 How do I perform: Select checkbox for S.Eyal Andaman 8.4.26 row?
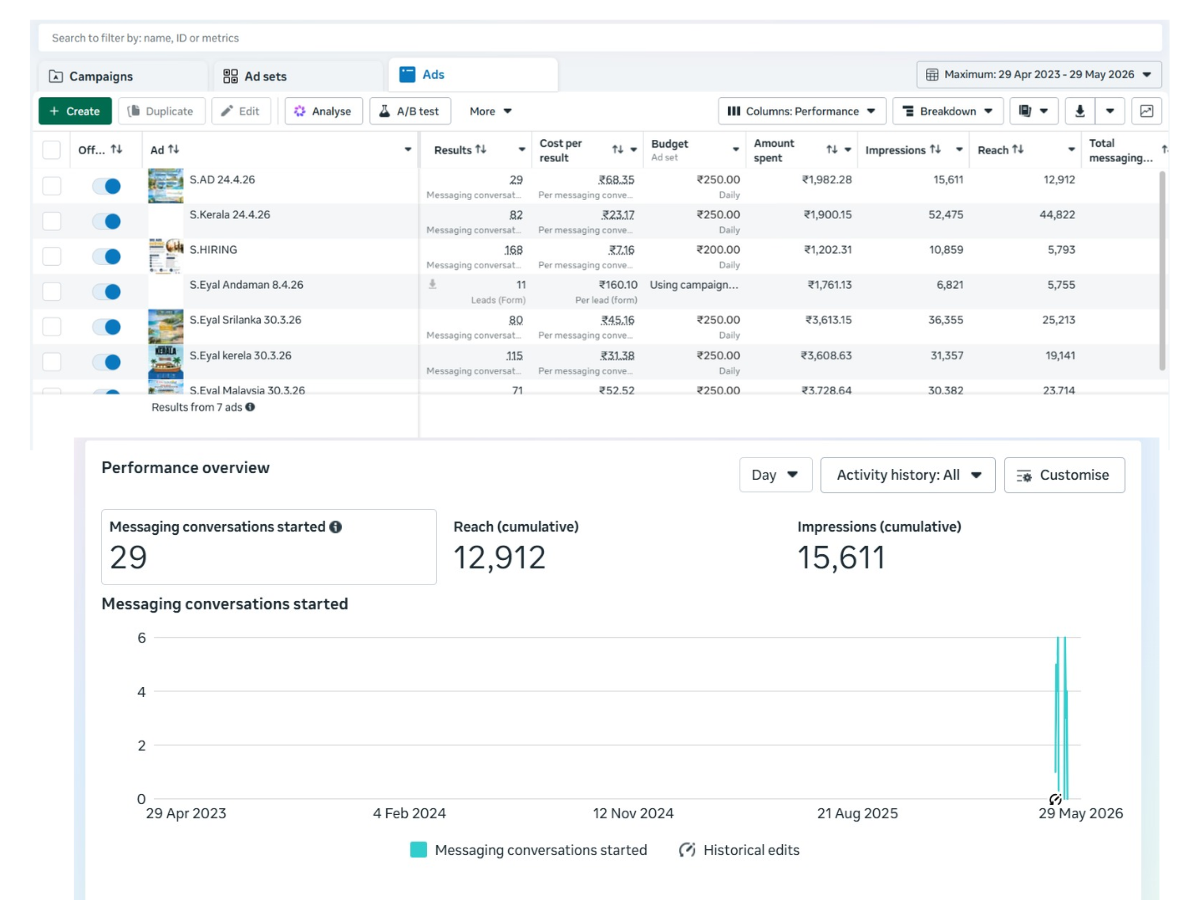coord(51,292)
